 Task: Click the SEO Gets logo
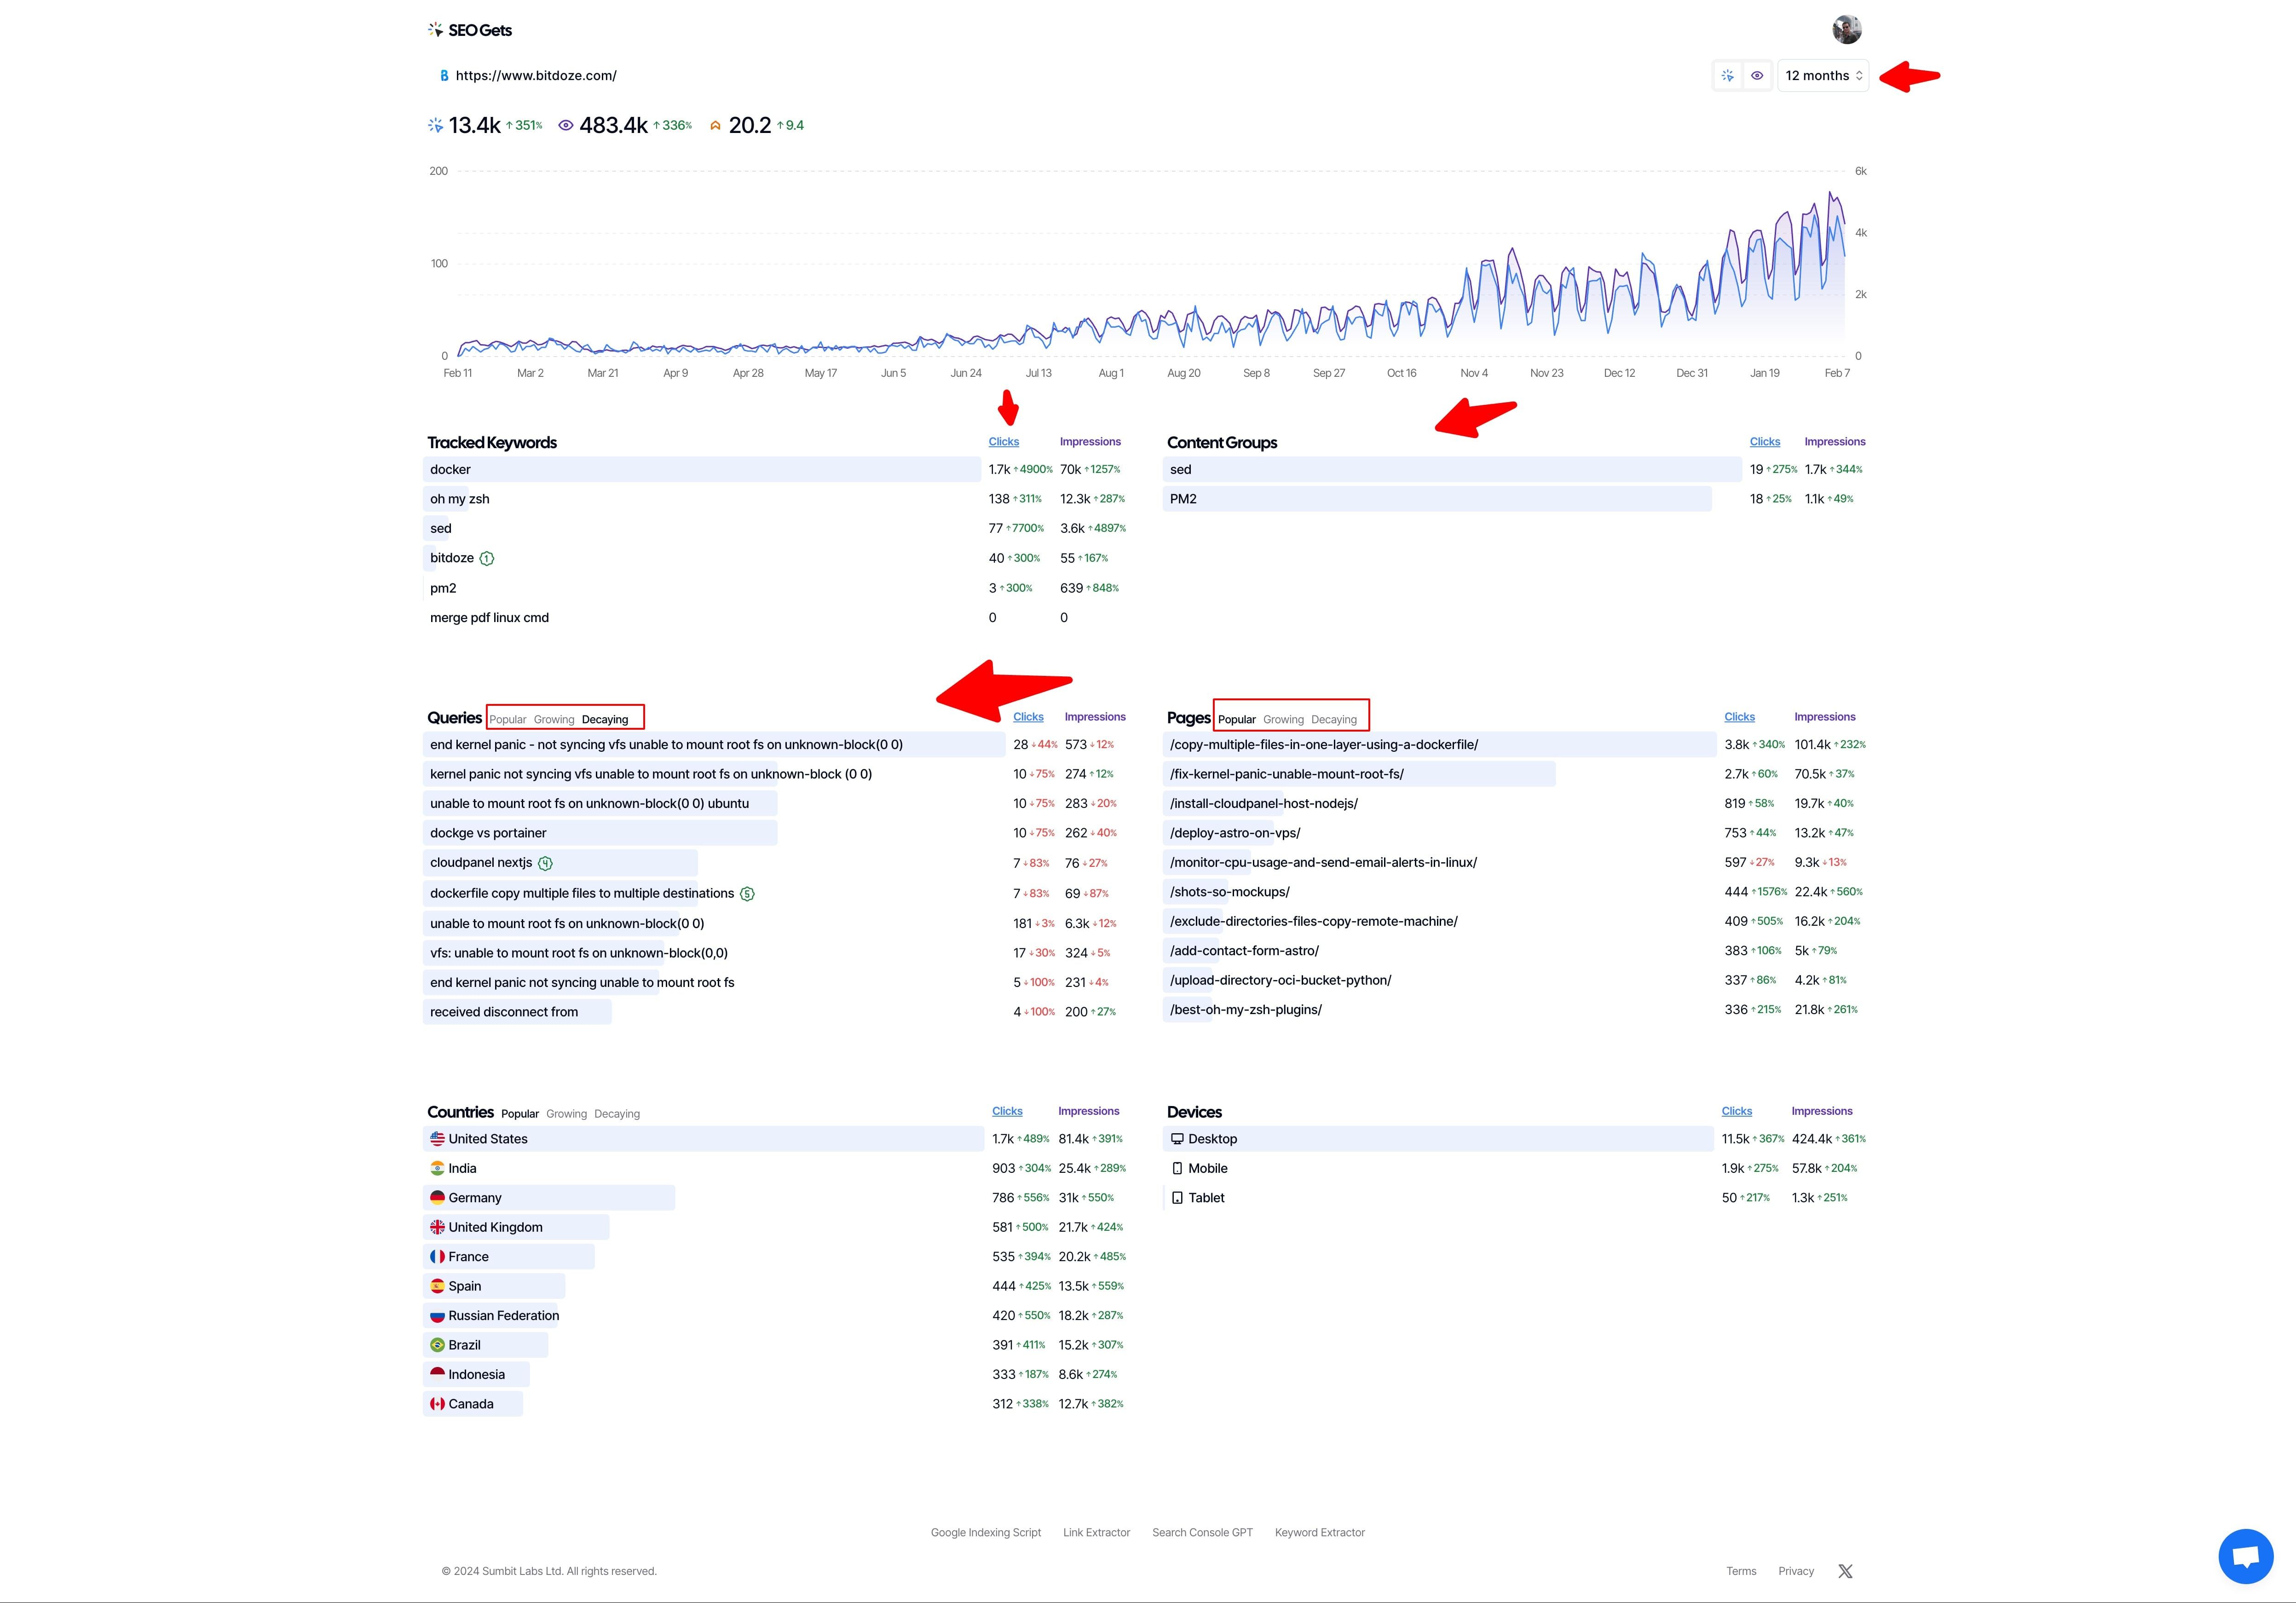pos(470,29)
